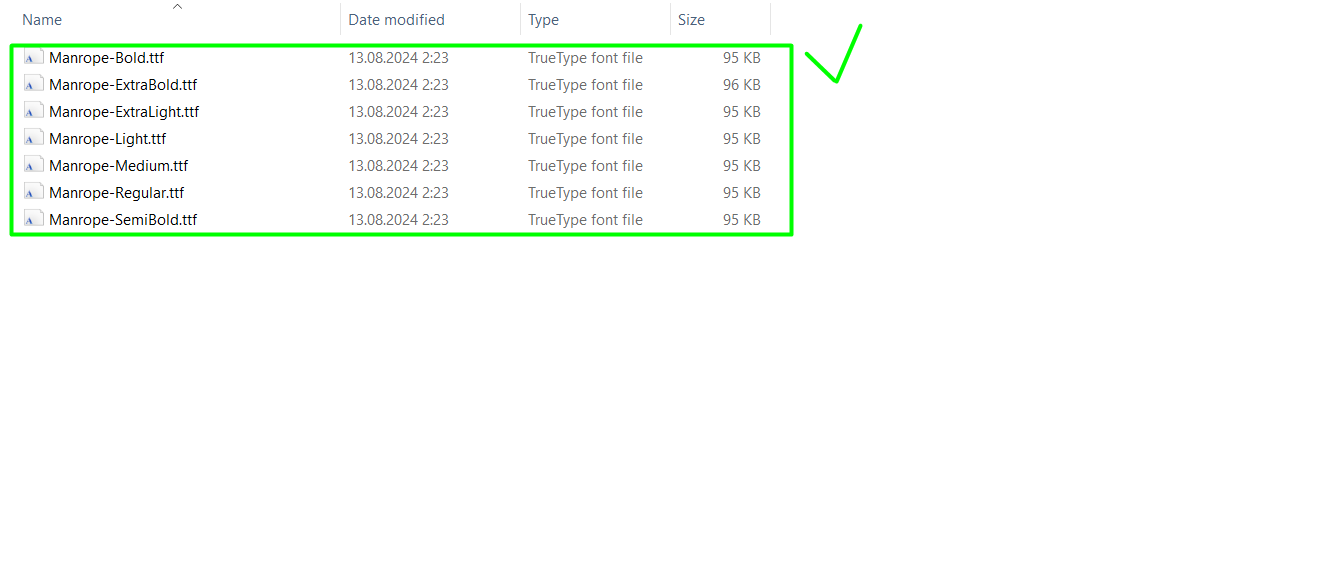The width and height of the screenshot is (1324, 587).
Task: Click the 96 KB size of Manrope-ExtraBold.ttf
Action: (742, 85)
